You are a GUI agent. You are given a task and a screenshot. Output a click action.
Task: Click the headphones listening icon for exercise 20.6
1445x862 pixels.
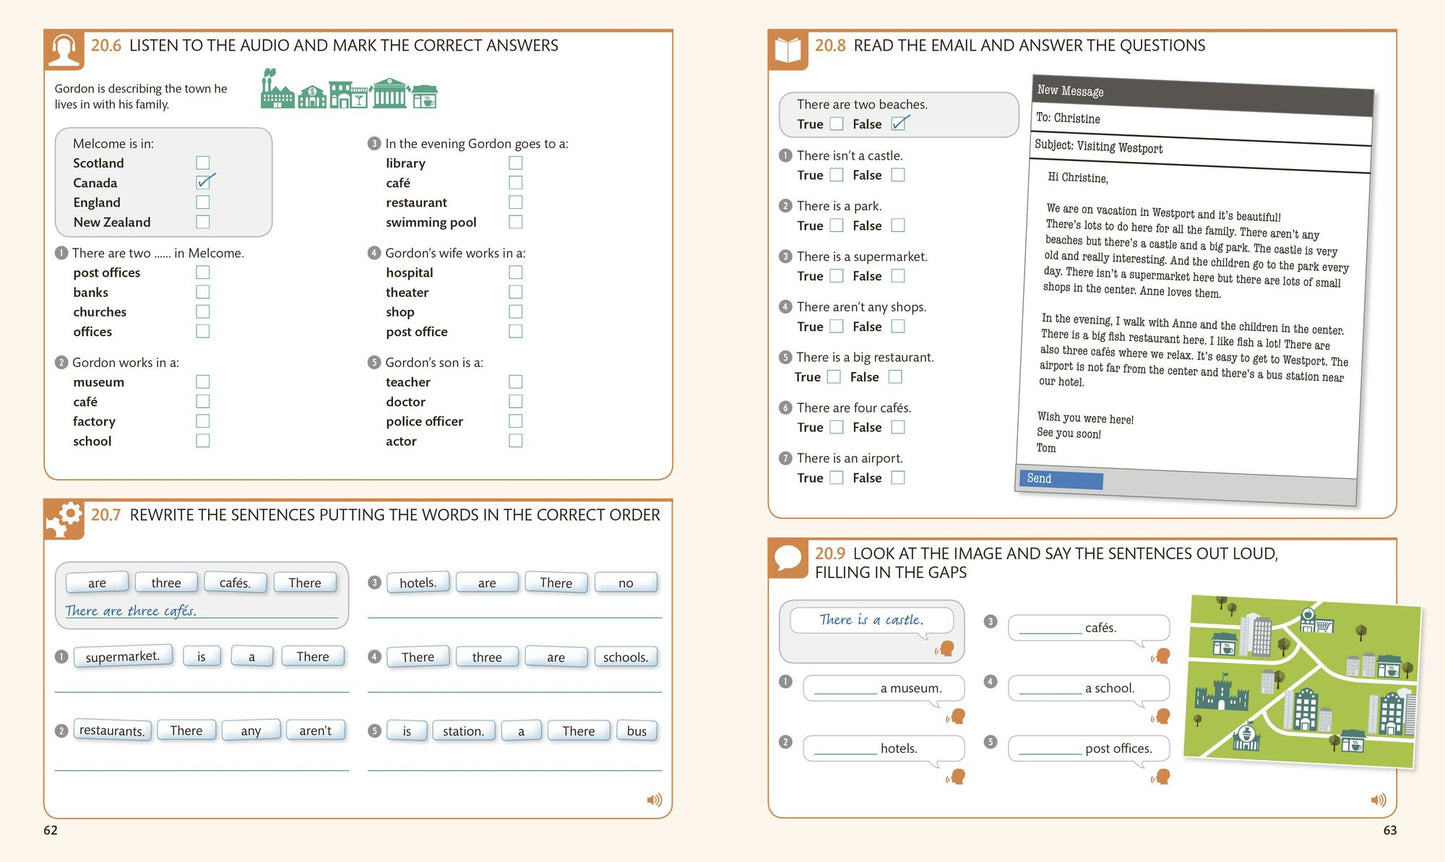pos(63,50)
